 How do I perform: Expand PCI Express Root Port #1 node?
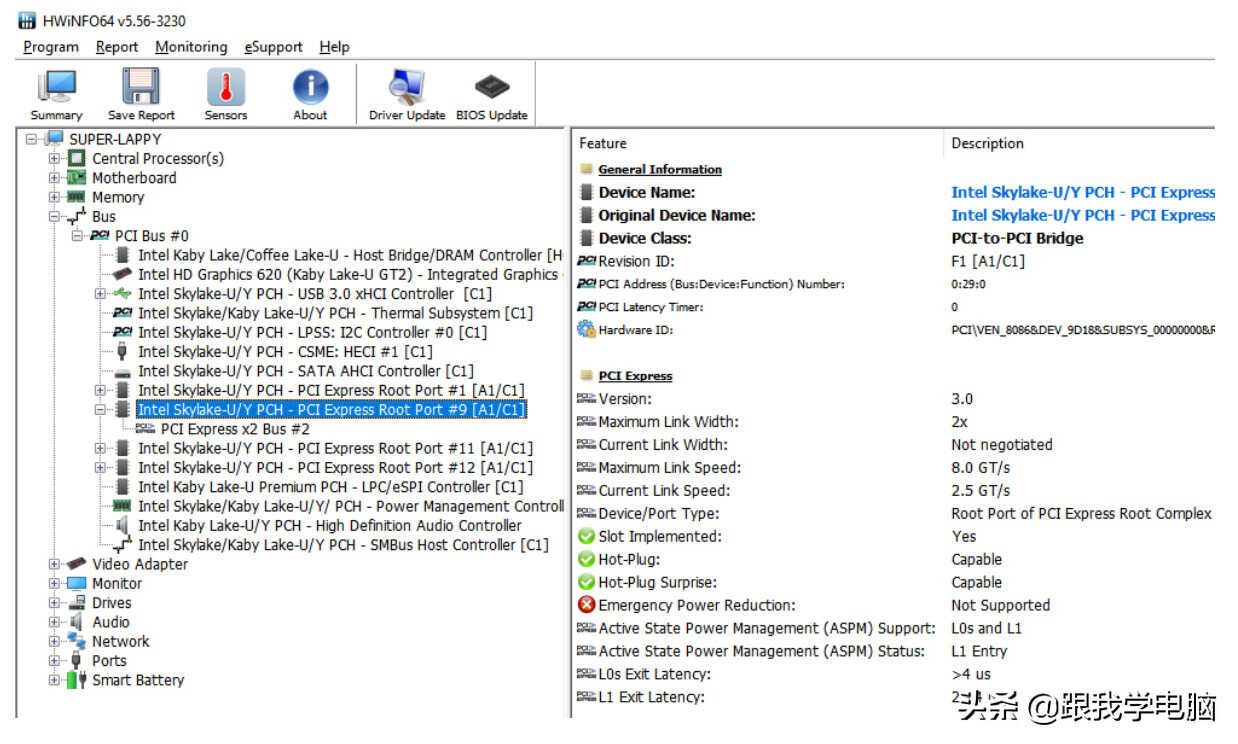tap(100, 390)
